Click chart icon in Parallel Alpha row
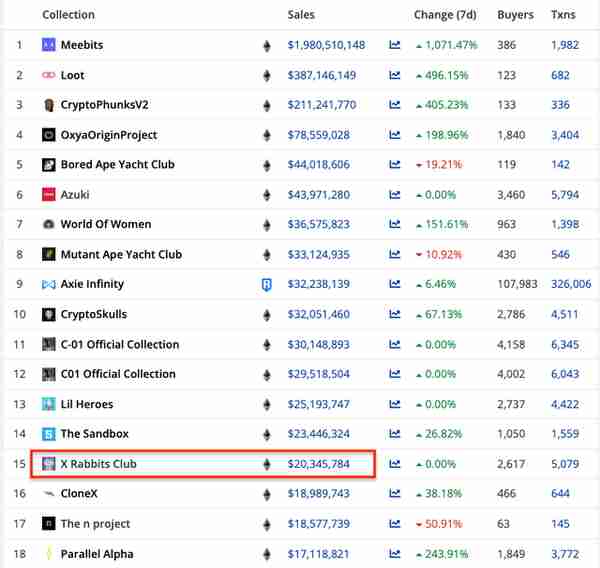This screenshot has width=600, height=568. (395, 554)
